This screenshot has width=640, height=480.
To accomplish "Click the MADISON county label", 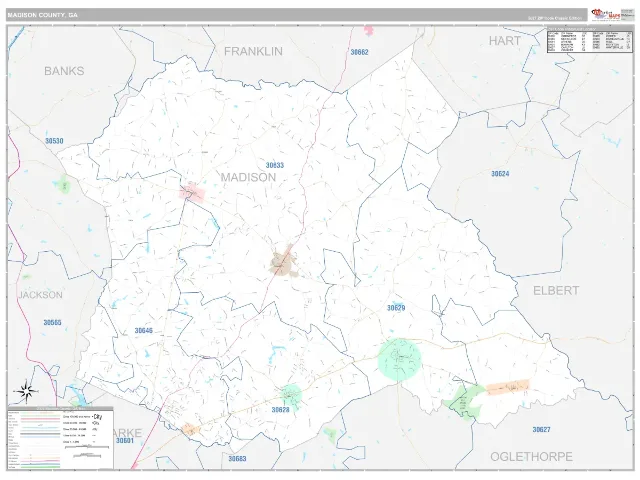I will 248,177.
